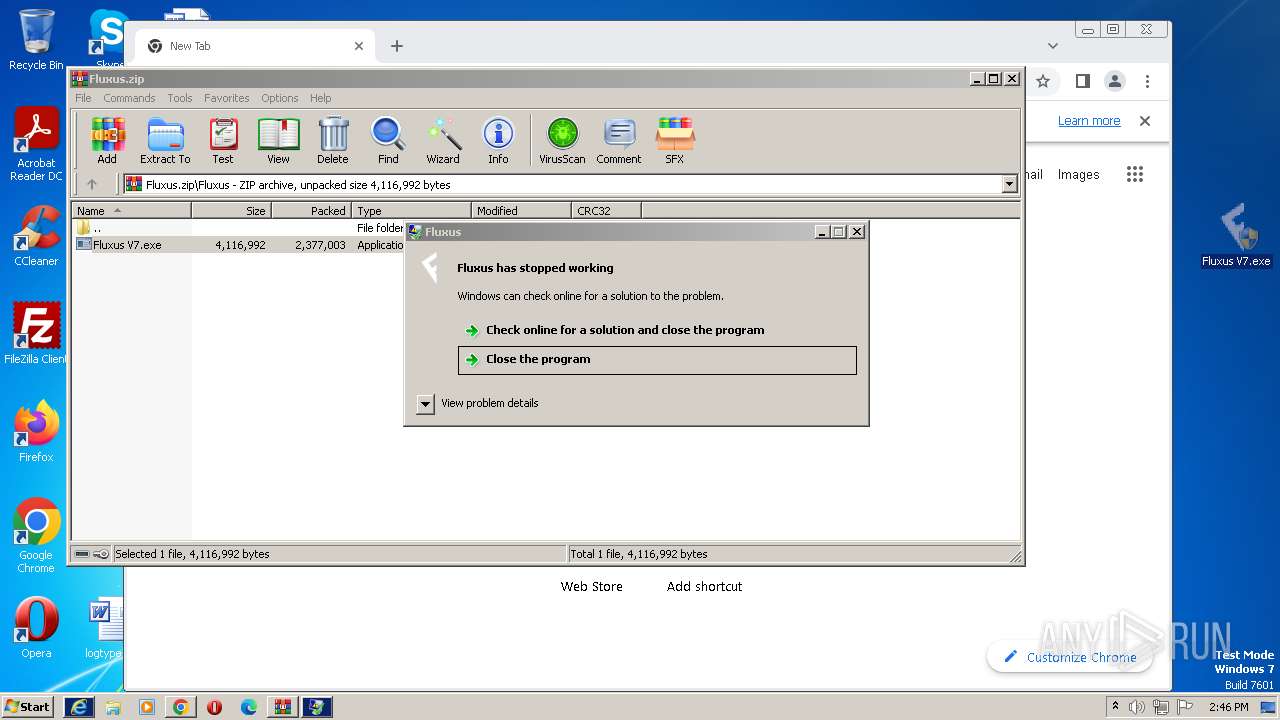Sort the list by the Name column
This screenshot has width=1280, height=720.
coord(131,210)
